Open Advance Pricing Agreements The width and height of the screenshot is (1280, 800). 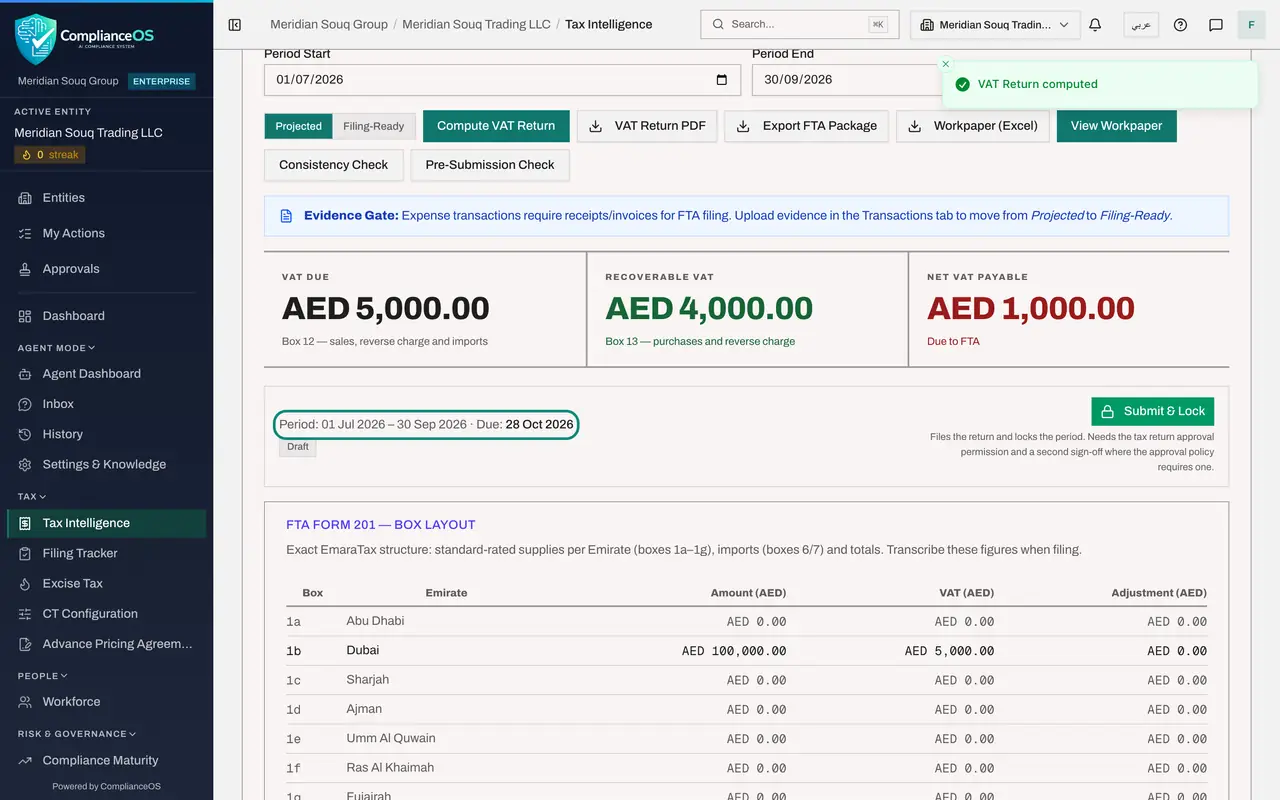[107, 644]
